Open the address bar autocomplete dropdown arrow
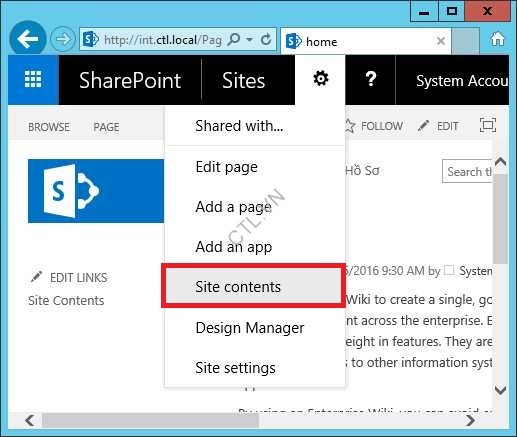The image size is (517, 437). click(x=249, y=40)
